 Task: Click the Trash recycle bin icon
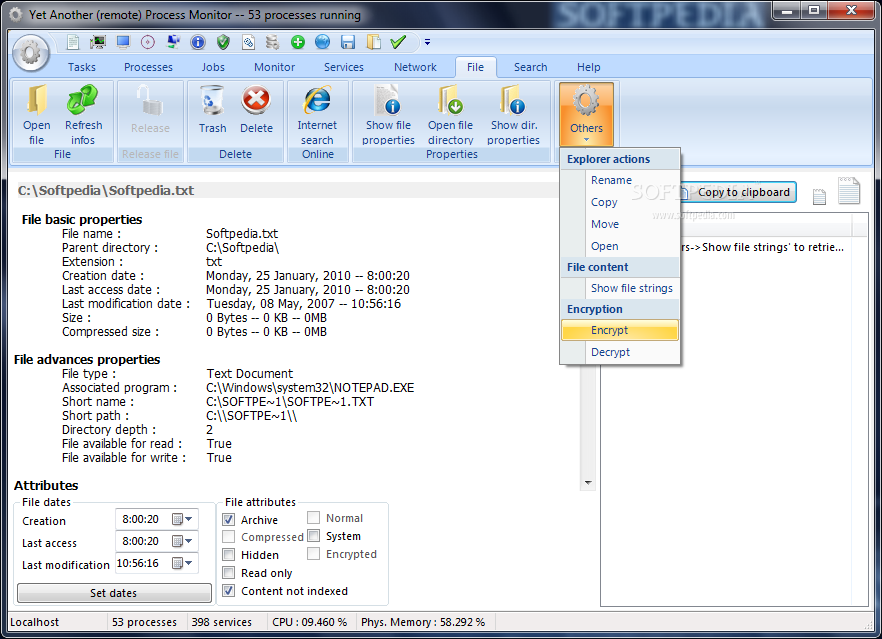click(212, 101)
